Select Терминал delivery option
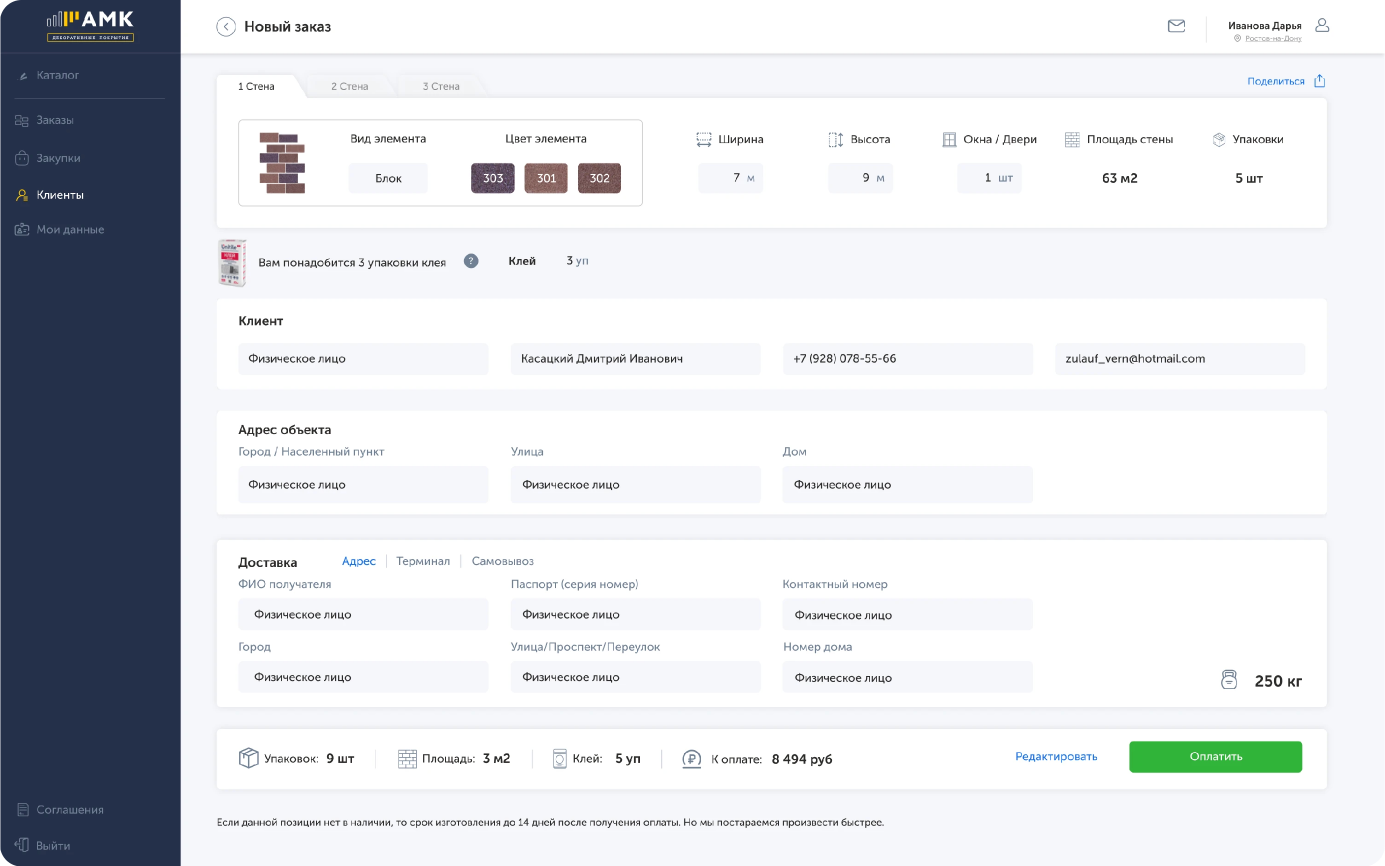 pos(423,561)
